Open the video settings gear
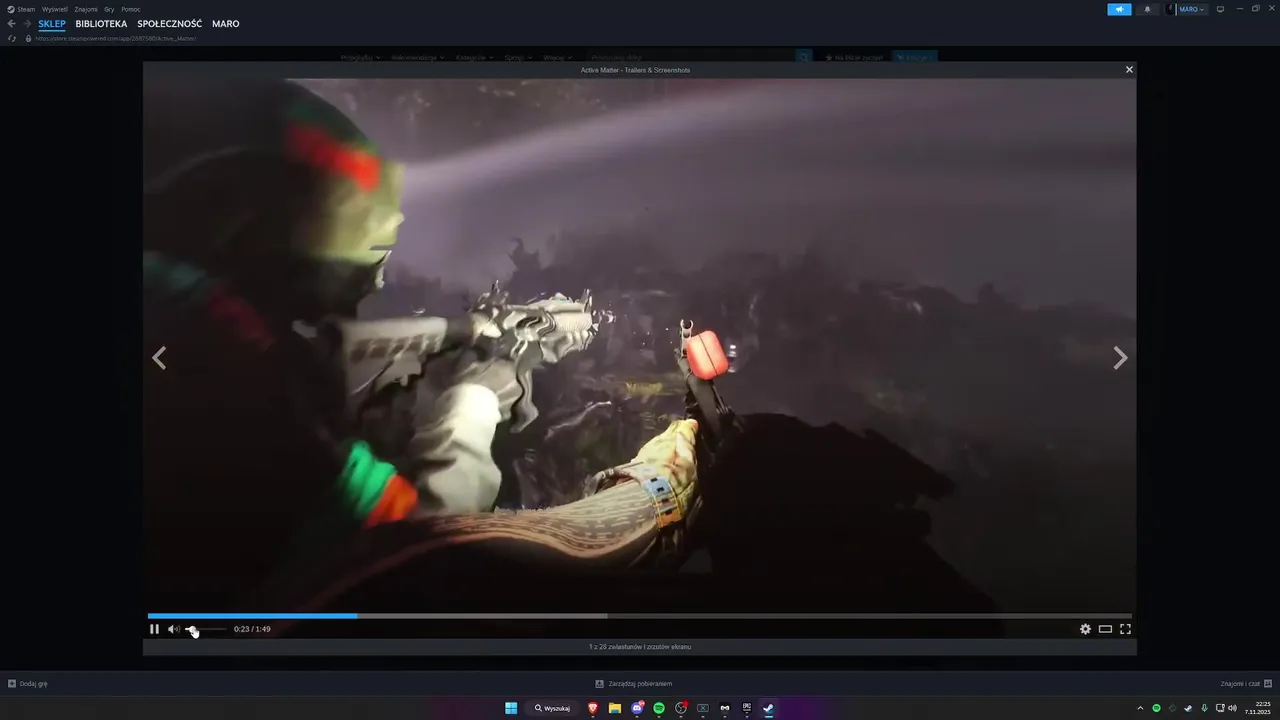Image resolution: width=1280 pixels, height=720 pixels. click(1085, 629)
